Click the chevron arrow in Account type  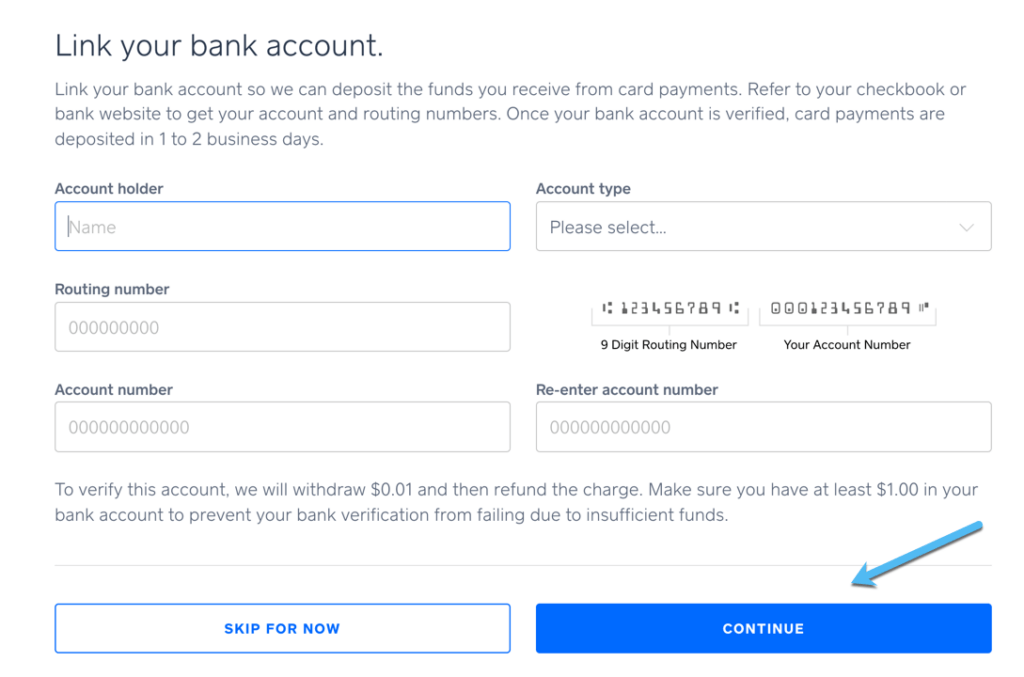pyautogui.click(x=966, y=227)
